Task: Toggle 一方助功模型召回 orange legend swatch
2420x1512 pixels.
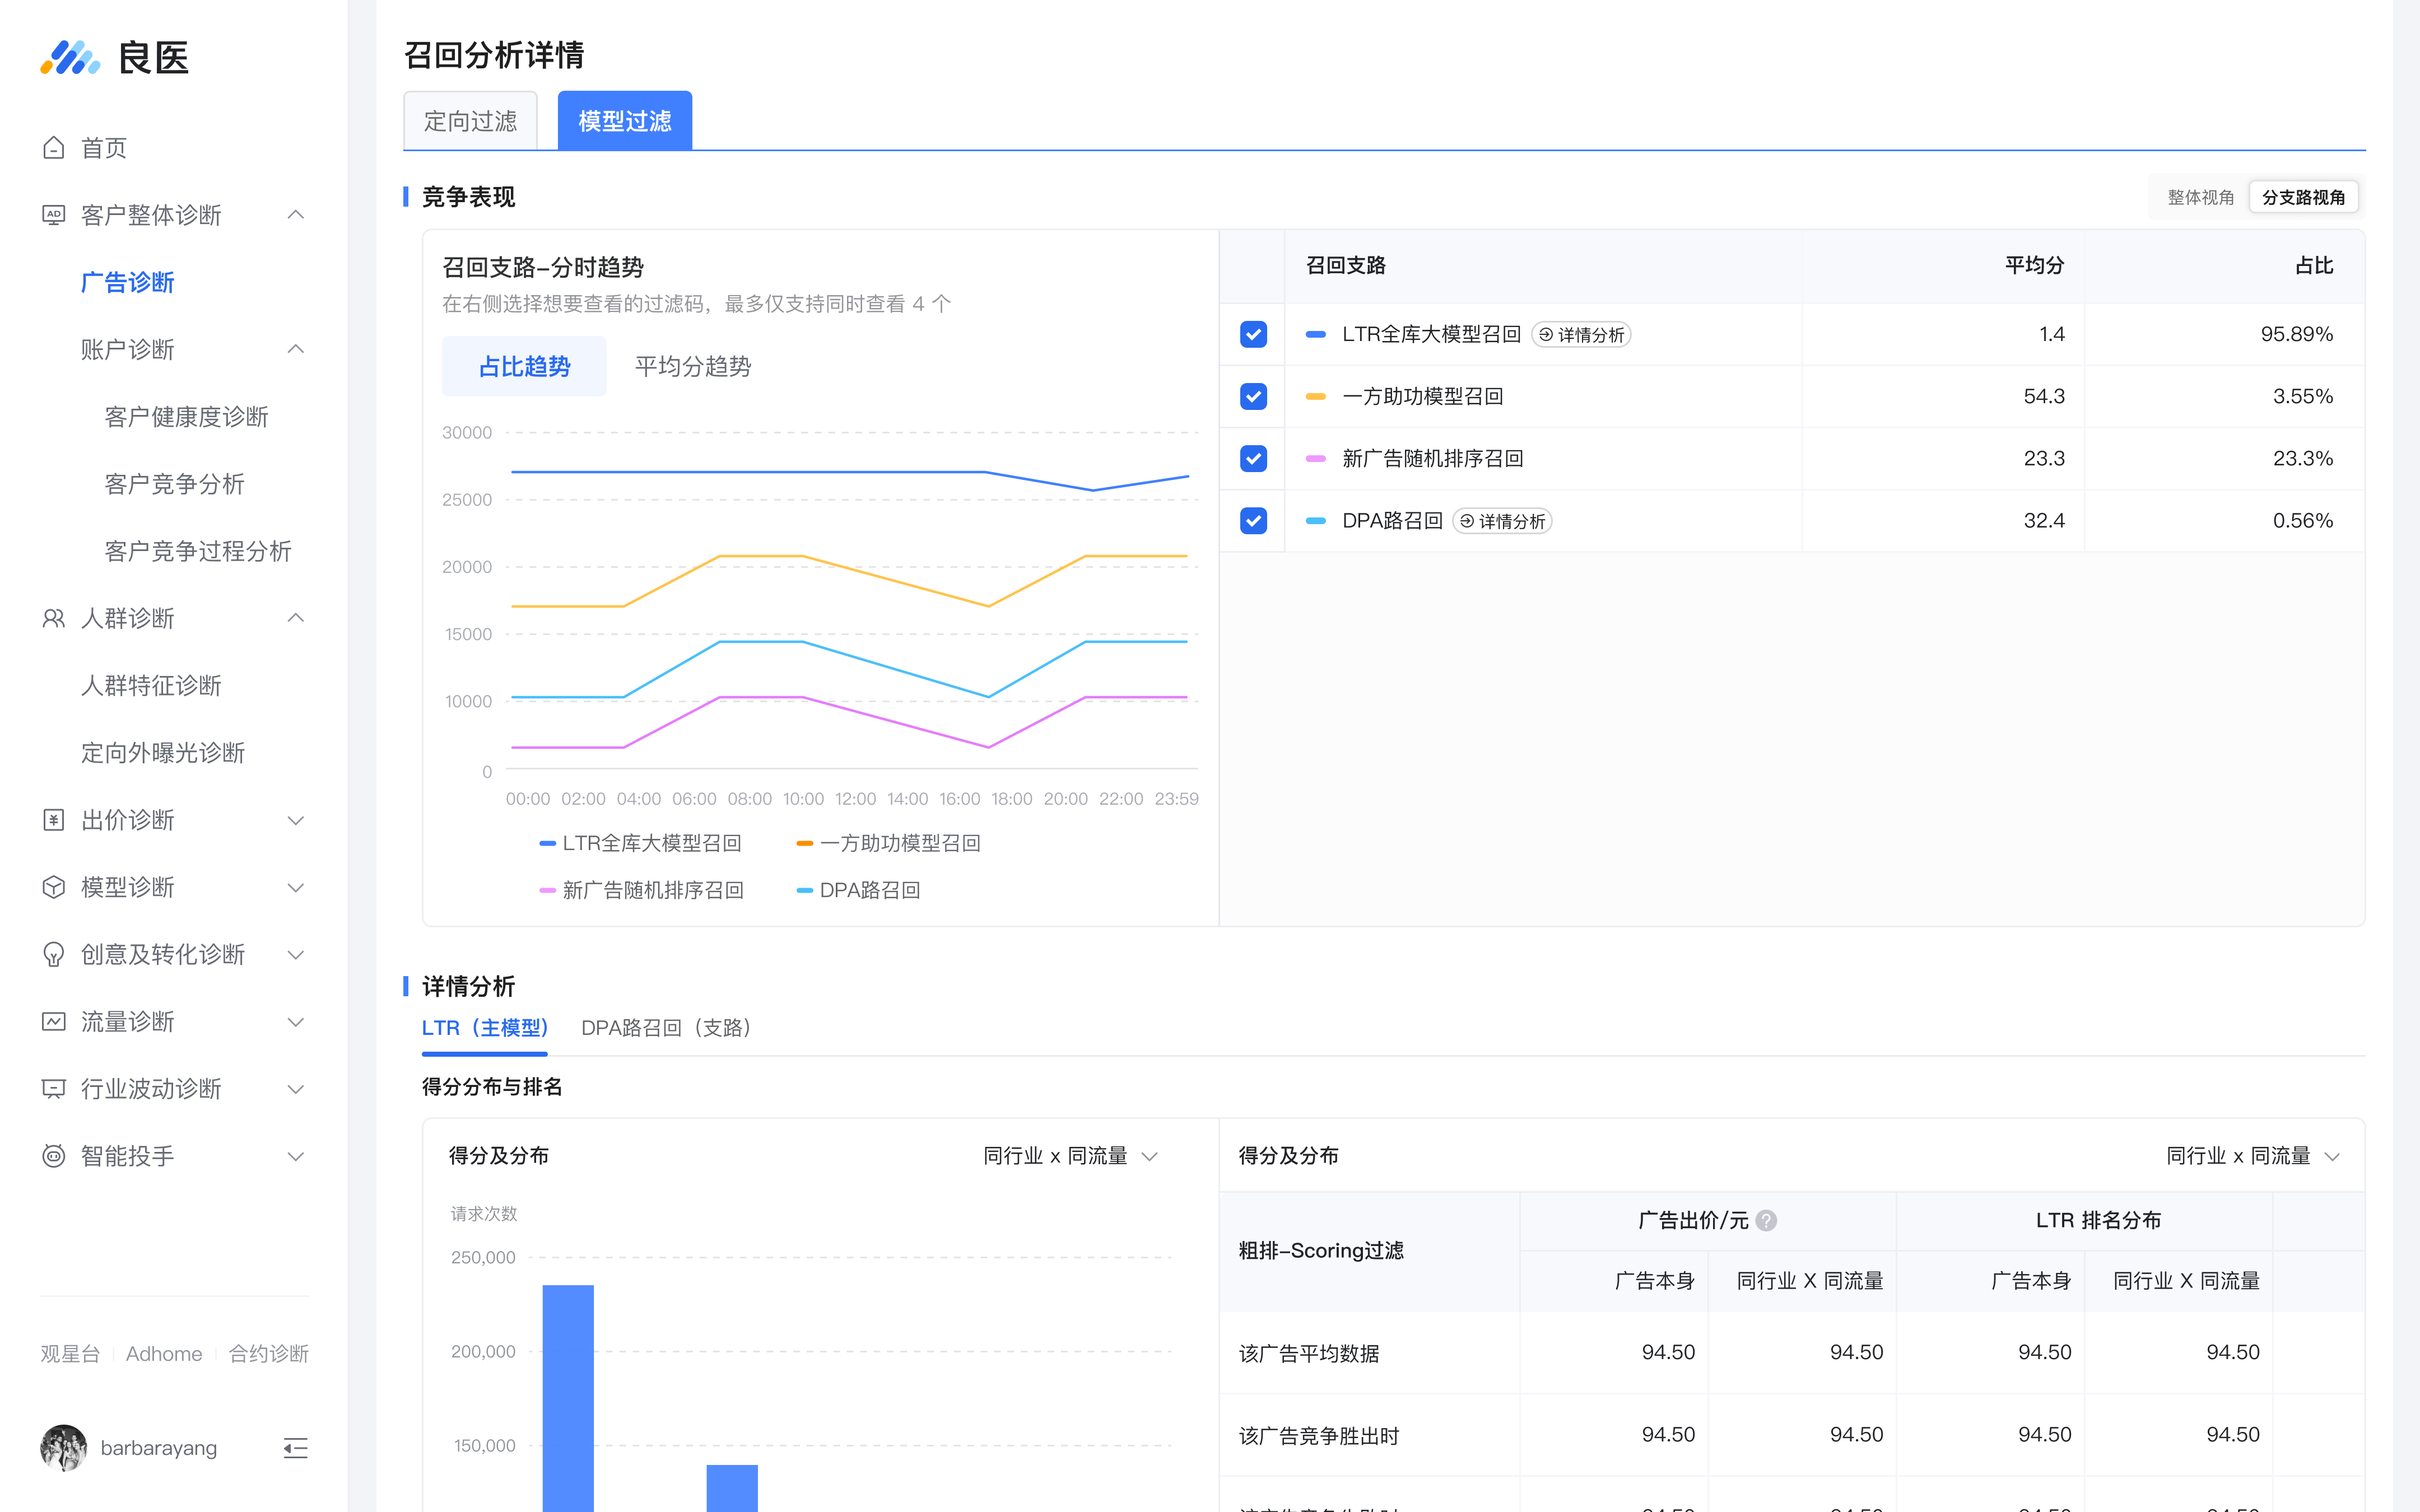Action: (805, 844)
